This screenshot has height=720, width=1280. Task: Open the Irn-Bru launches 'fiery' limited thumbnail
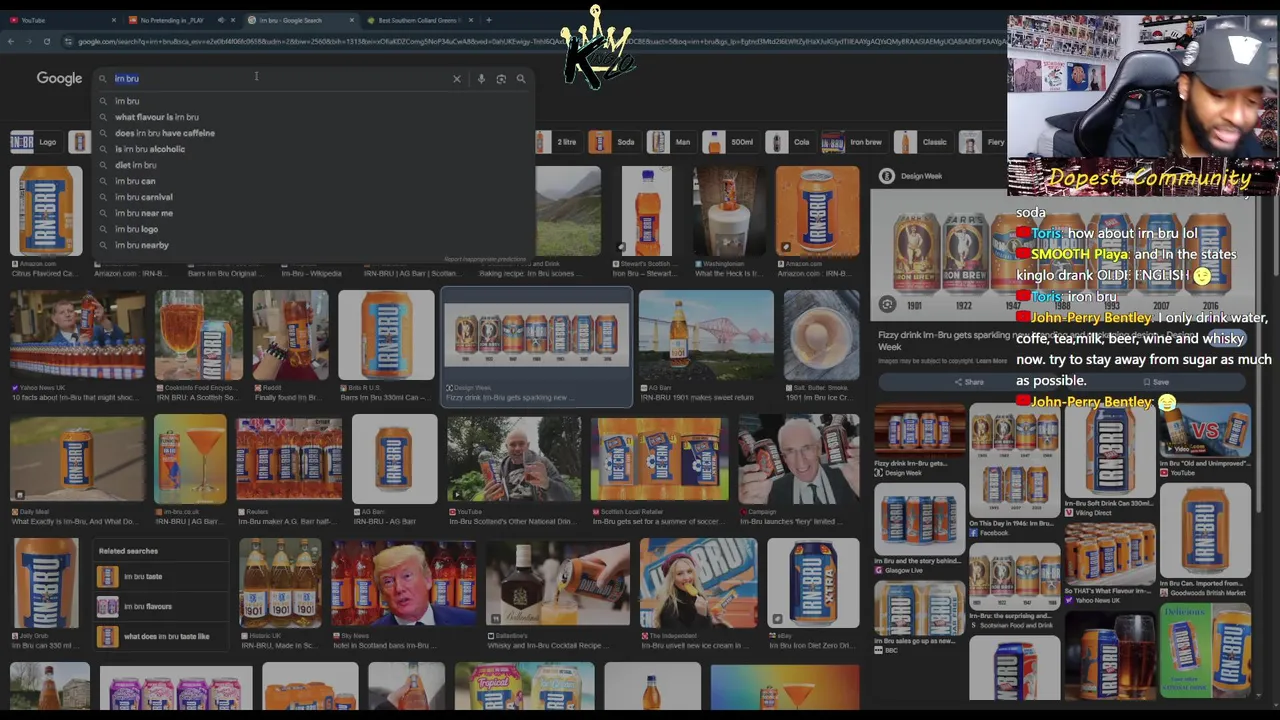pyautogui.click(x=798, y=459)
